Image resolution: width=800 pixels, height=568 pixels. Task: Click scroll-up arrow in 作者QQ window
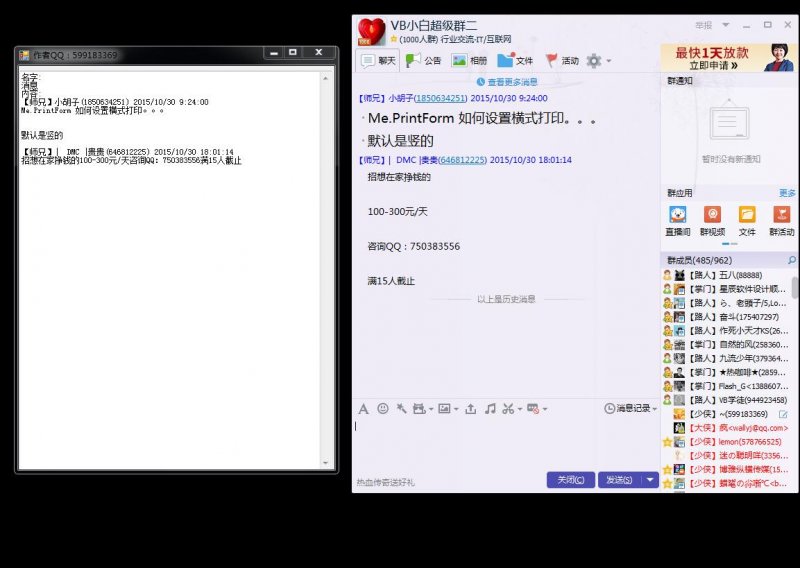click(x=326, y=79)
